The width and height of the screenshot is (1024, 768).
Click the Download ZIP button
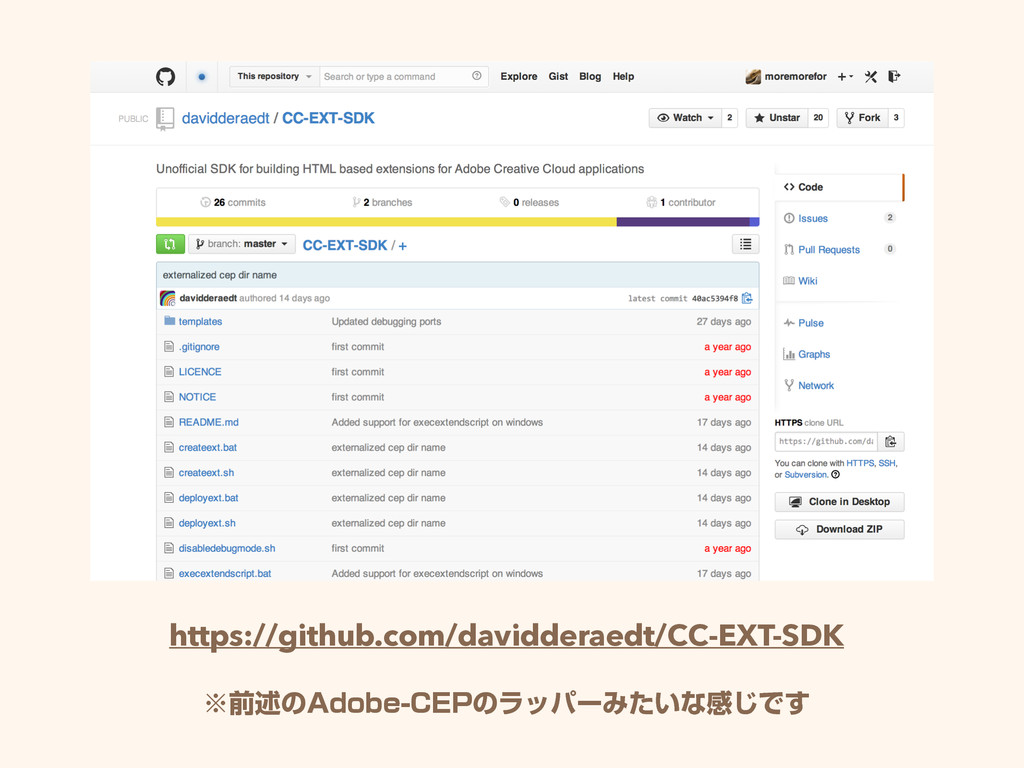tap(840, 529)
